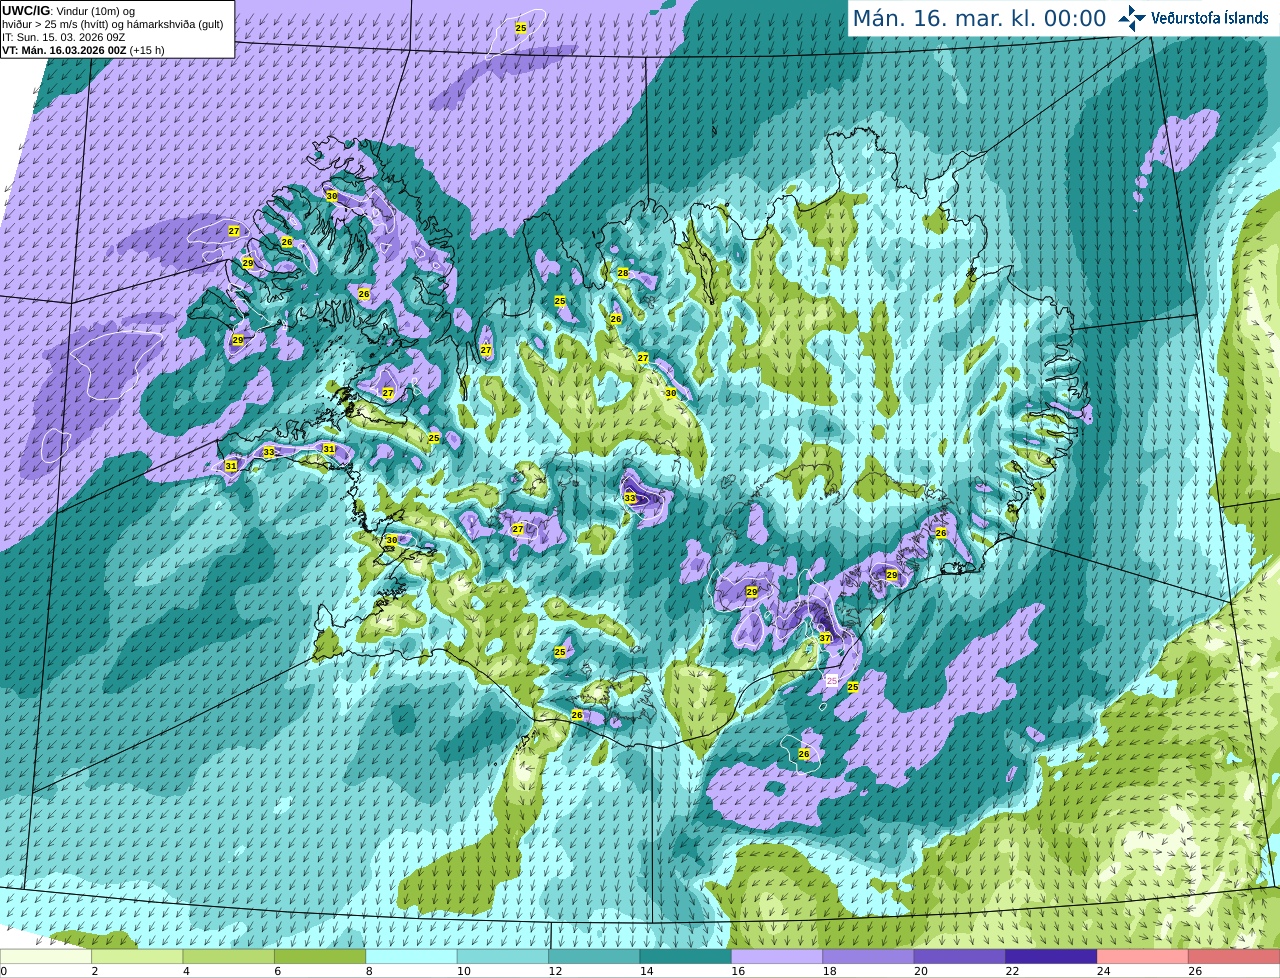
Task: Click the Veðurstofa Íslands logo emblem
Action: click(x=1133, y=18)
